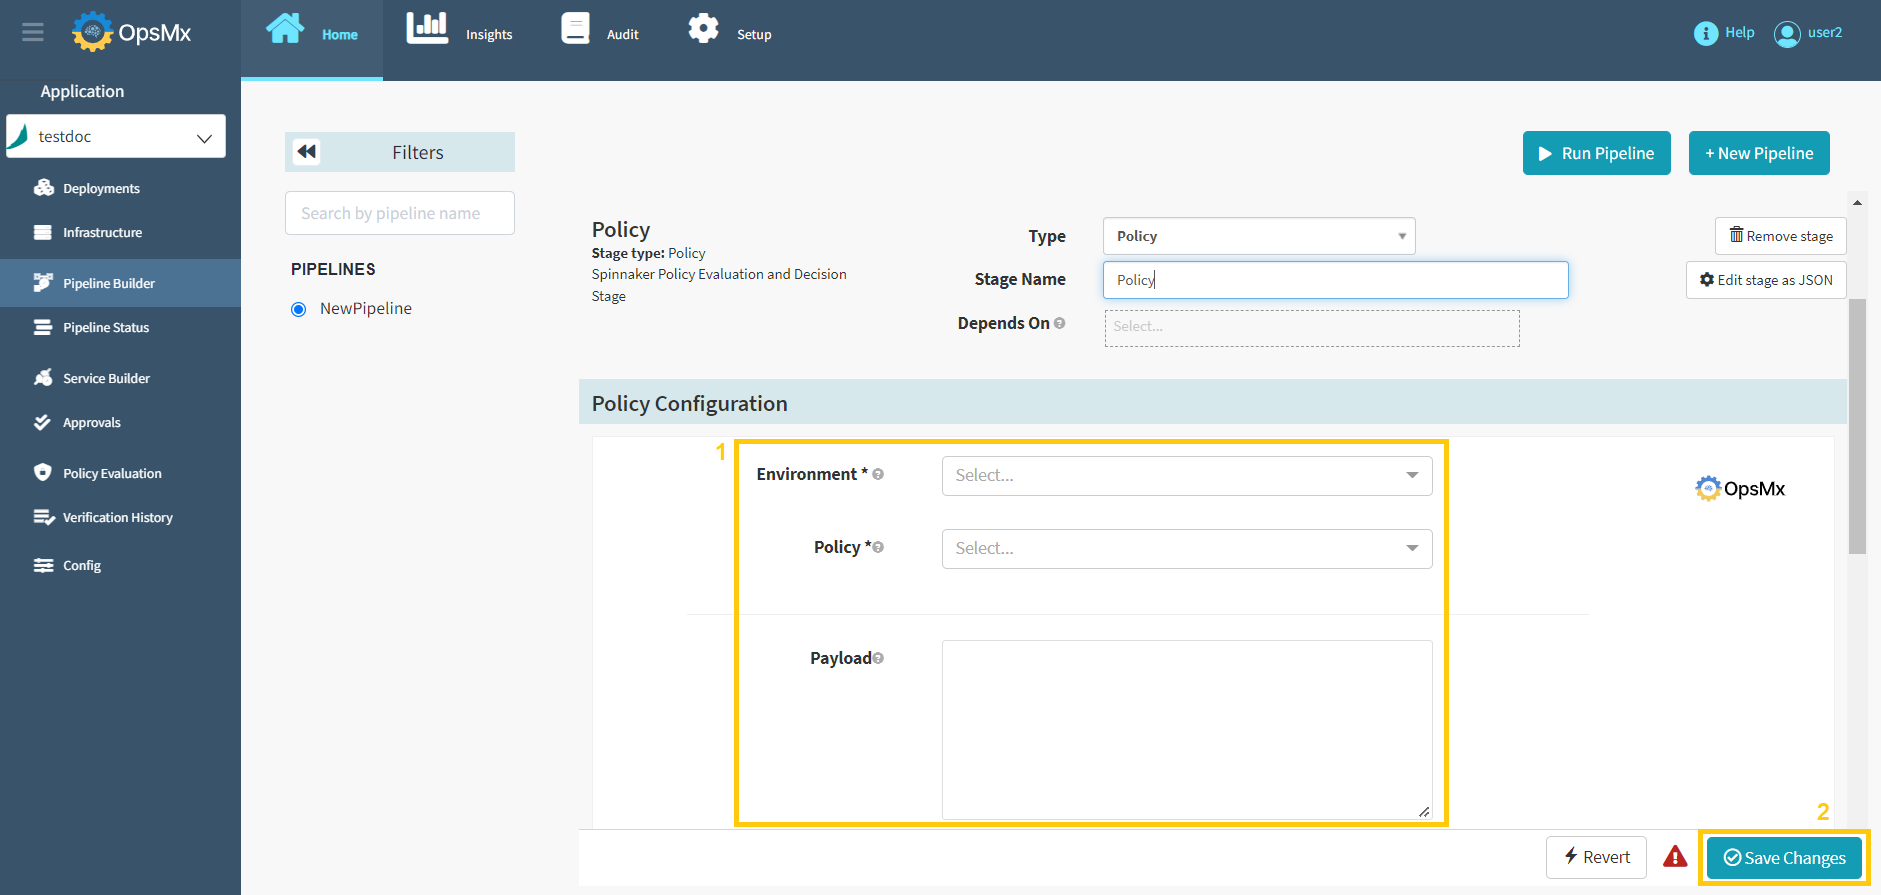Focus the Payload text area
This screenshot has width=1881, height=895.
coord(1186,729)
